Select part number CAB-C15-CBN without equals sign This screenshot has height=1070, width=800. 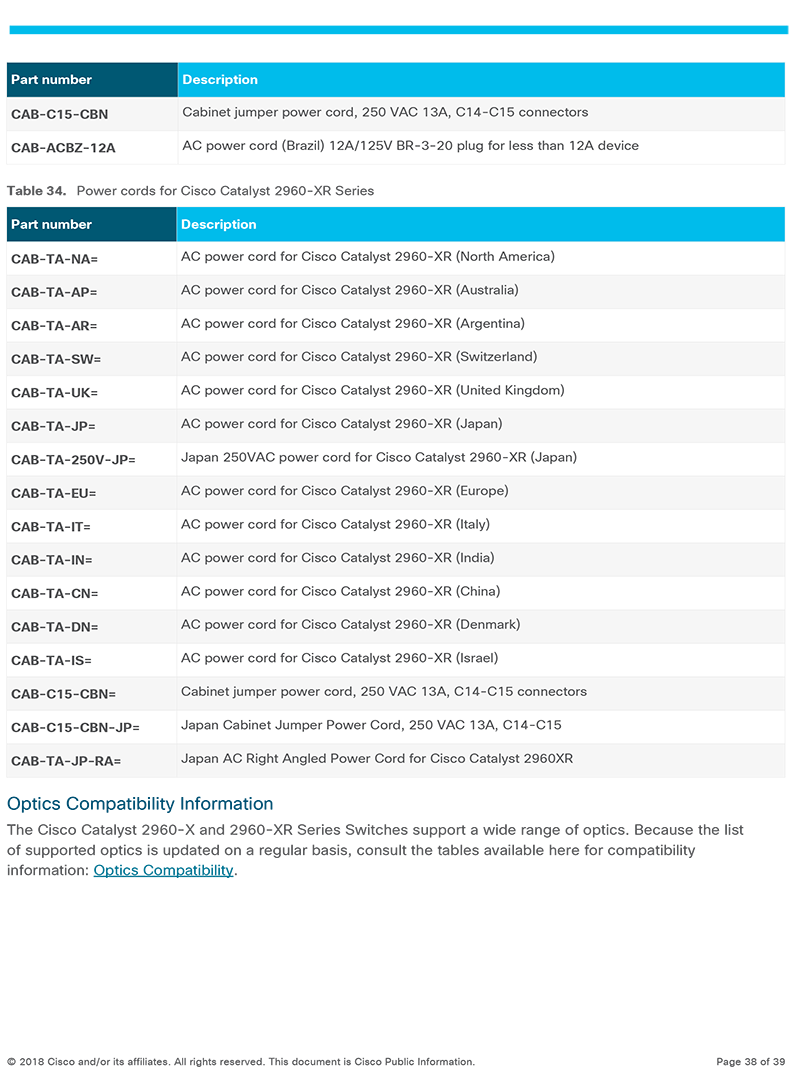click(x=59, y=114)
